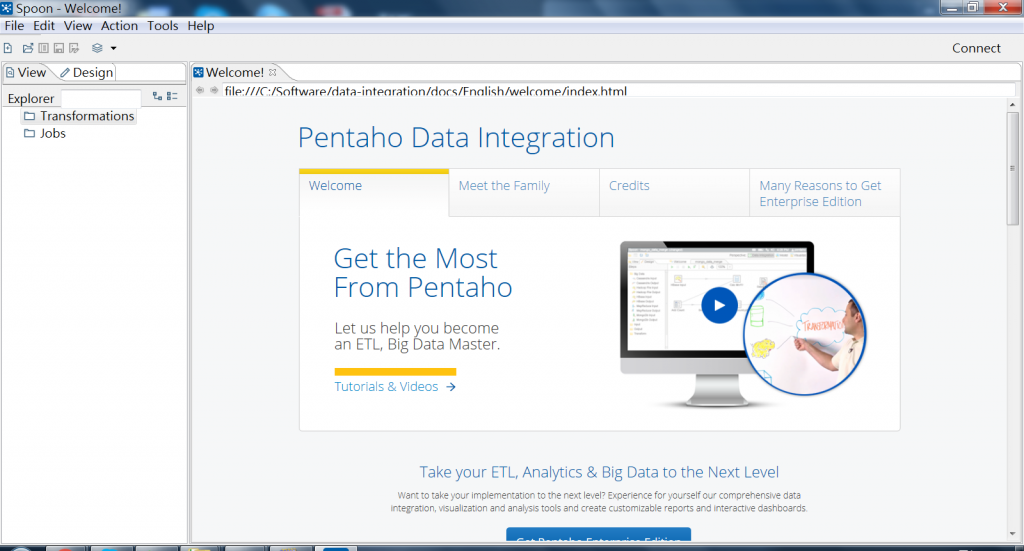This screenshot has height=551, width=1024.
Task: Click the vertical scrollbar thumb
Action: point(1012,168)
